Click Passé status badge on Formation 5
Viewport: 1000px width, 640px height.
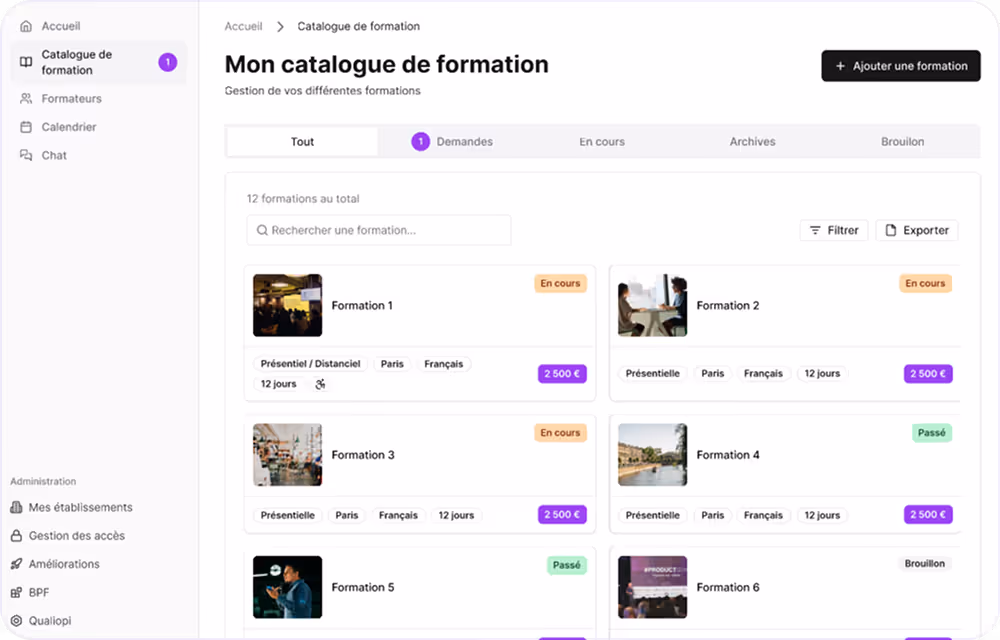point(566,565)
